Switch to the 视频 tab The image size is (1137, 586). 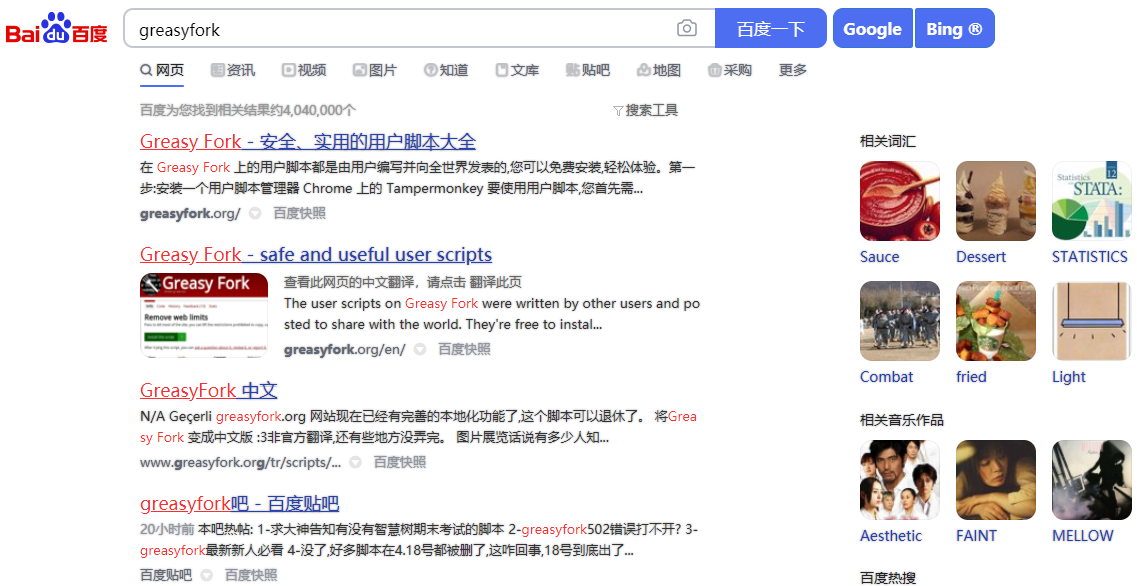pos(304,70)
